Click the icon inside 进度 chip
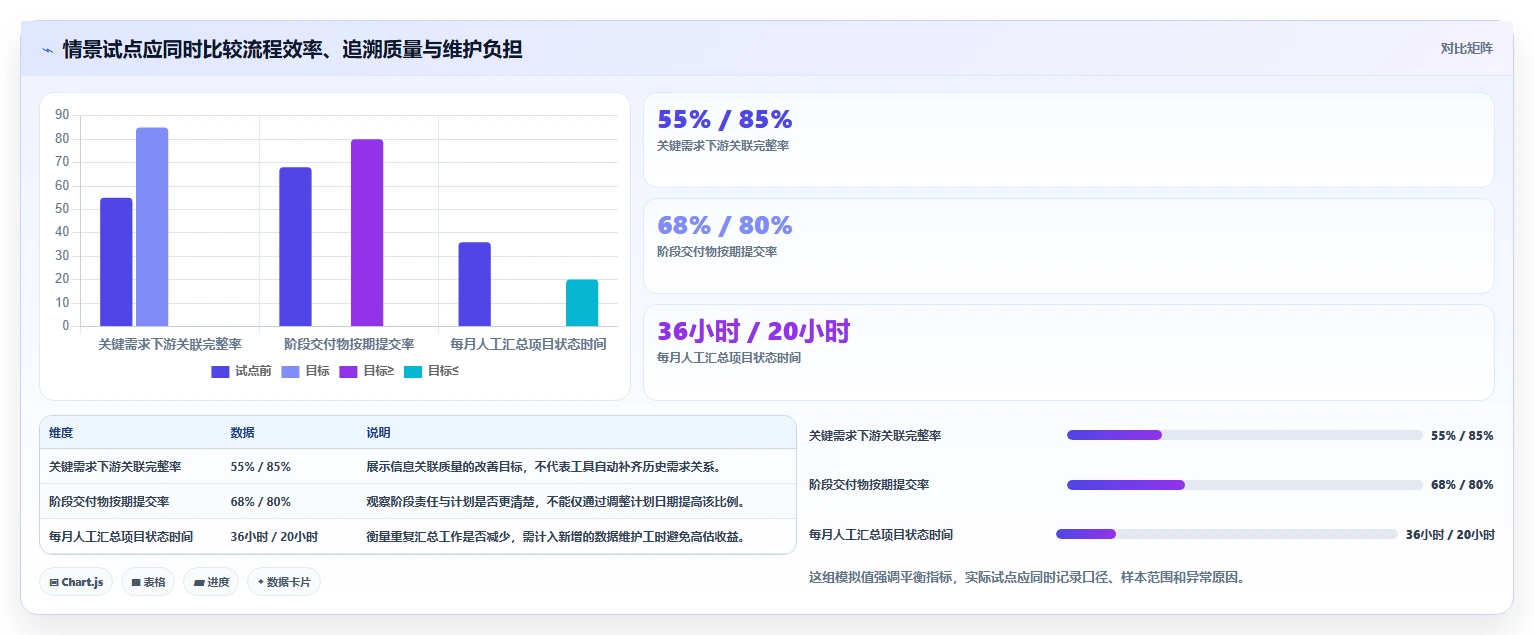Viewport: 1534px width, 635px height. [x=199, y=582]
